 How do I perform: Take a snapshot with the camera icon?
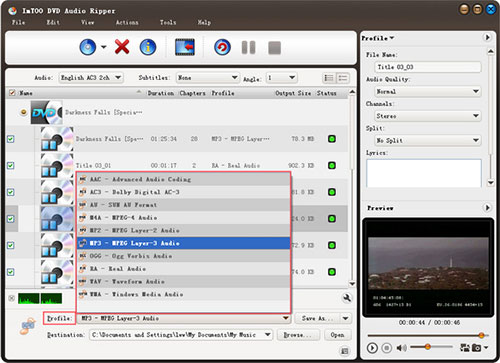coord(477,348)
